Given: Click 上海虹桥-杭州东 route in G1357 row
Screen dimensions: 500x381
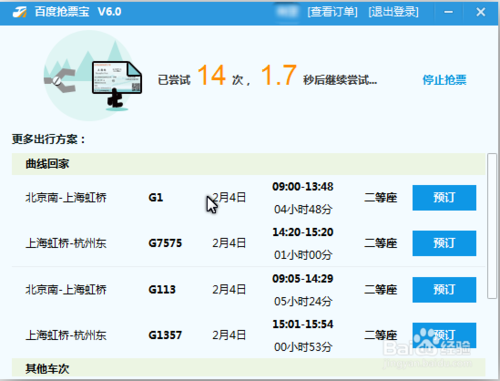Looking at the screenshot, I should 66,335.
